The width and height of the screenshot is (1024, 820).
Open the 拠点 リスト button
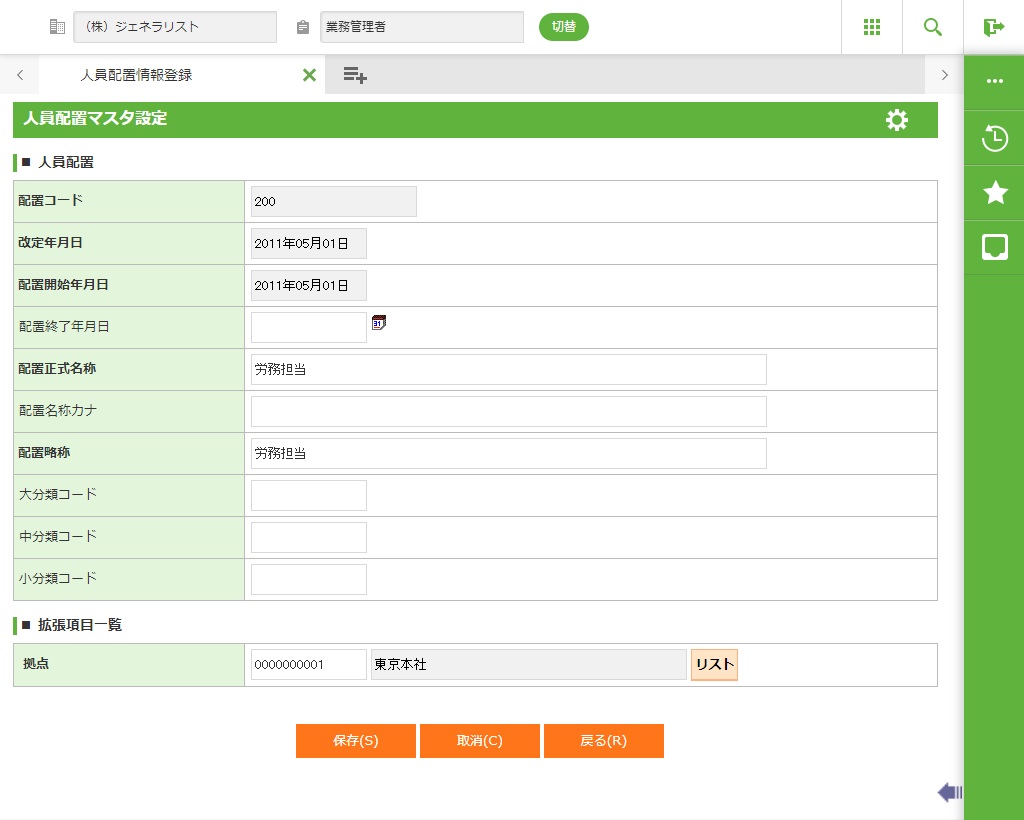714,665
